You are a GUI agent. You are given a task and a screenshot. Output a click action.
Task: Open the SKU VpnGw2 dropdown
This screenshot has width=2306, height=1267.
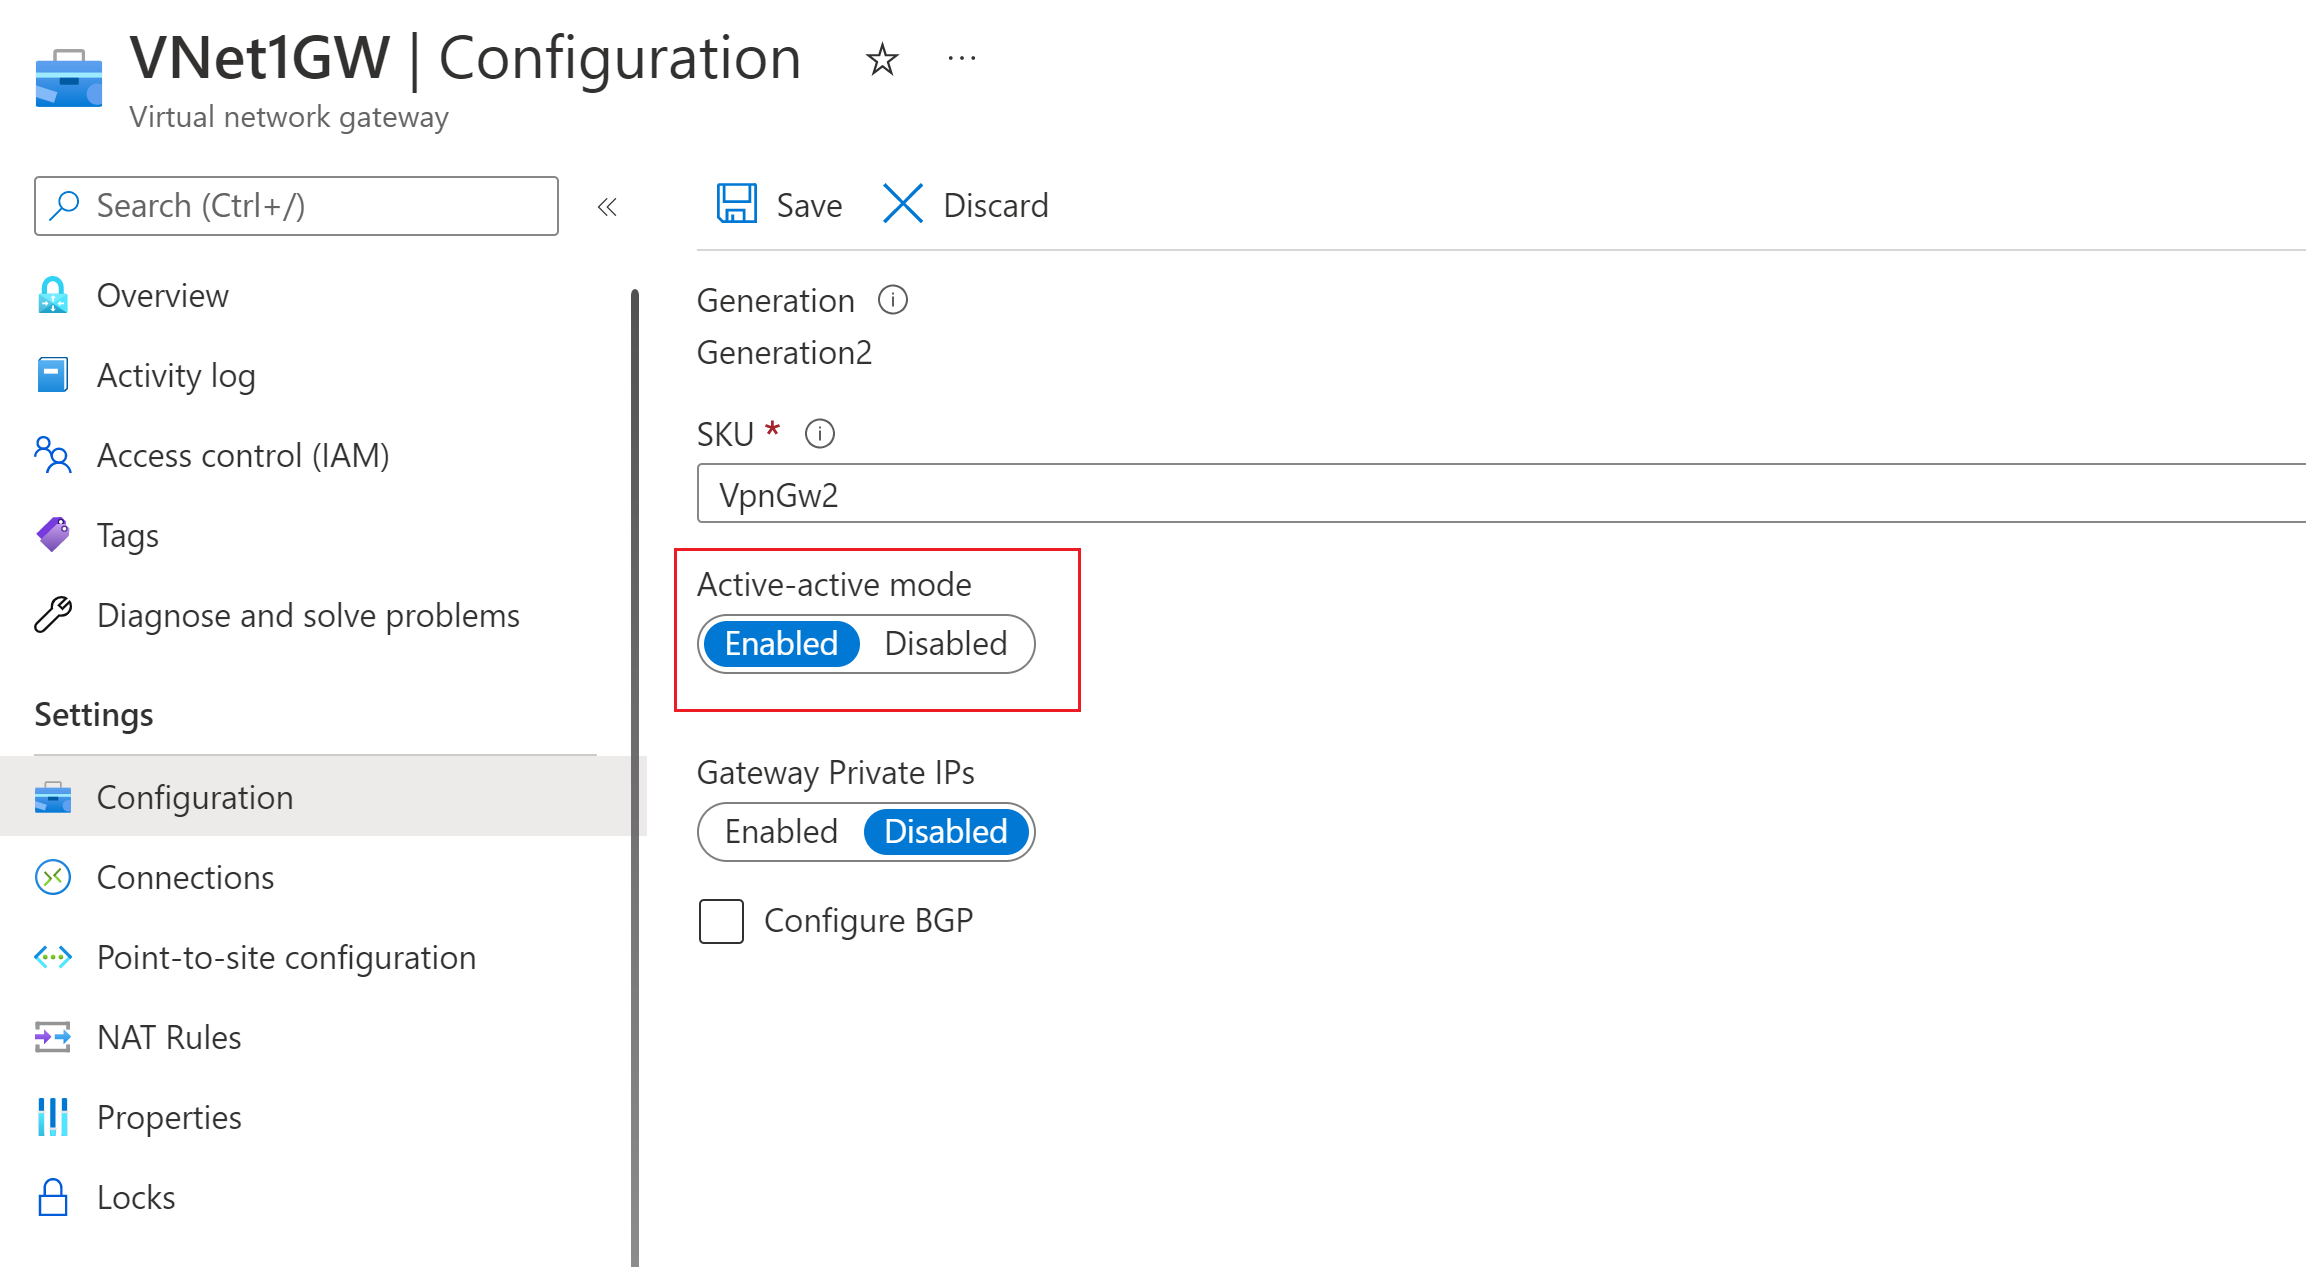pyautogui.click(x=1500, y=494)
